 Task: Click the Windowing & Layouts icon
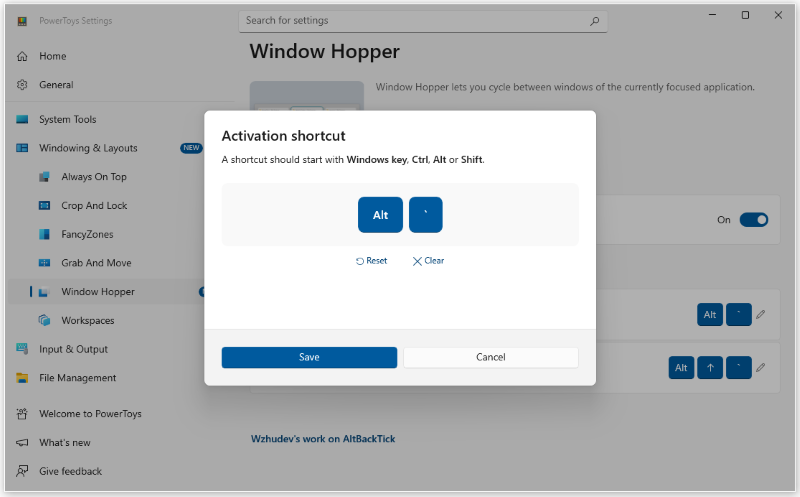(22, 148)
